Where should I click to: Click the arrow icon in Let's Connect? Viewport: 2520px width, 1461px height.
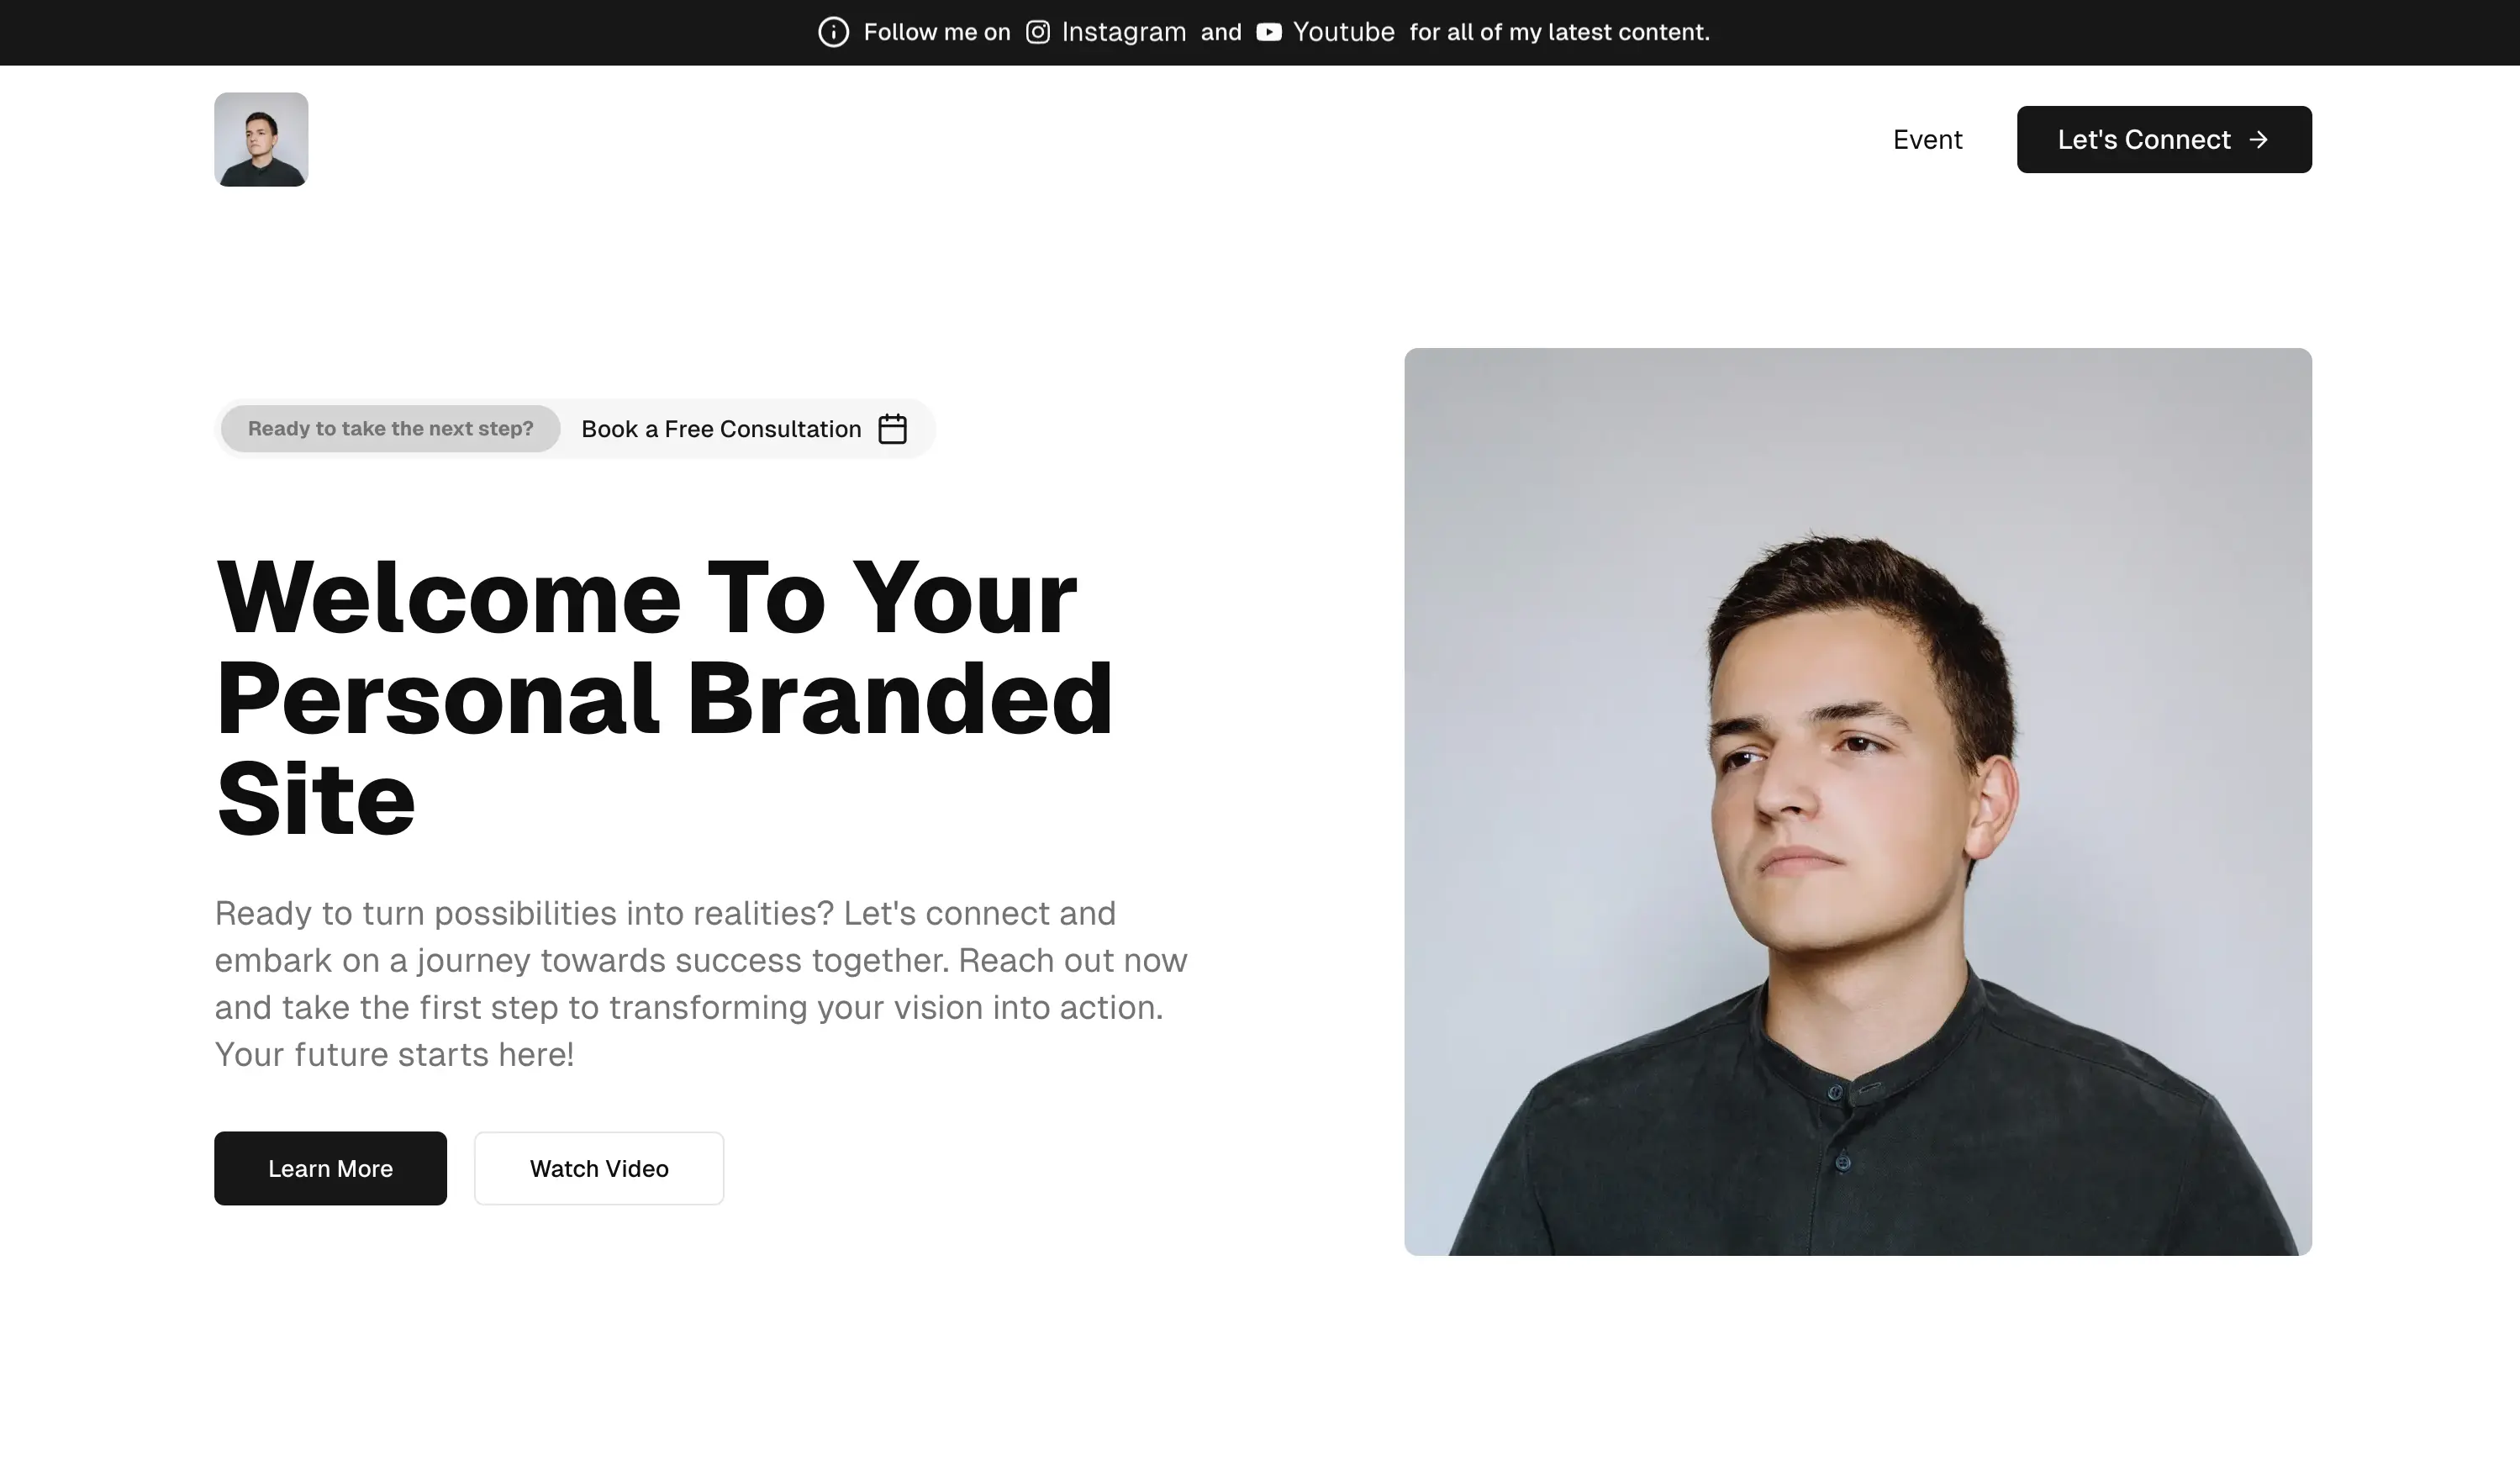coord(2259,140)
